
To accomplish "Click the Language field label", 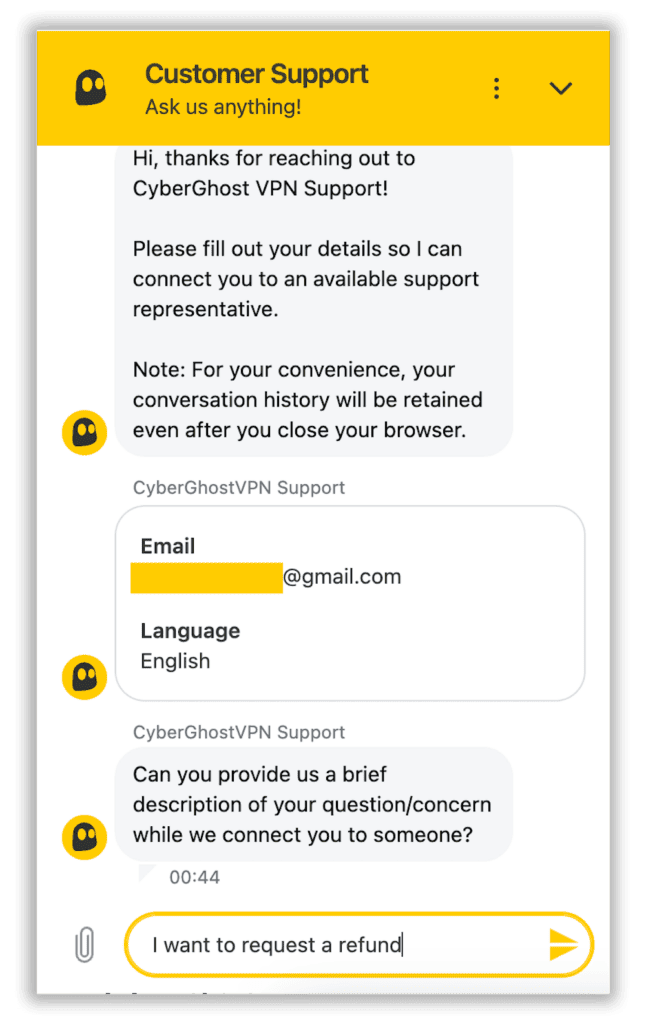I will [190, 631].
